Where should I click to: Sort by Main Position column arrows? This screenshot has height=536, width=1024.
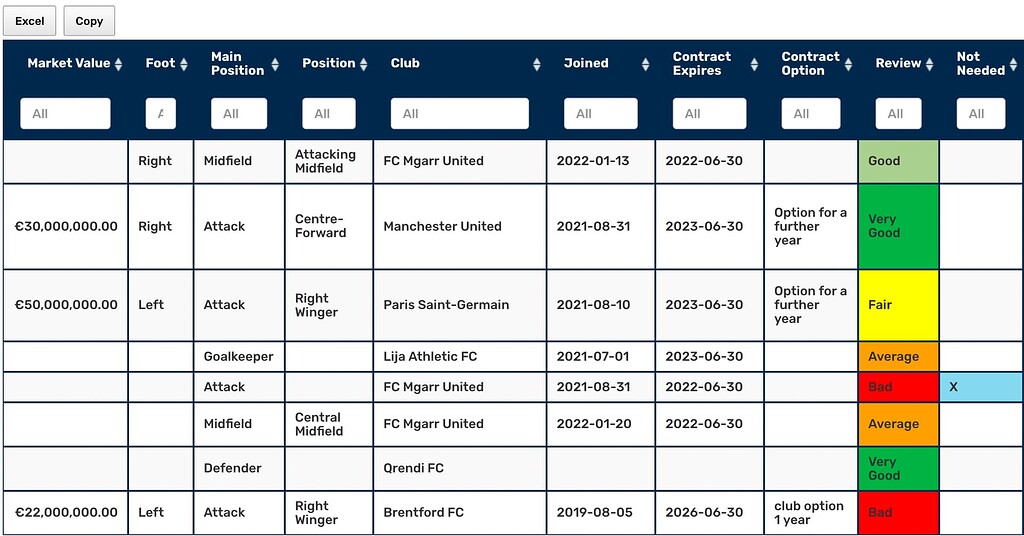point(275,64)
